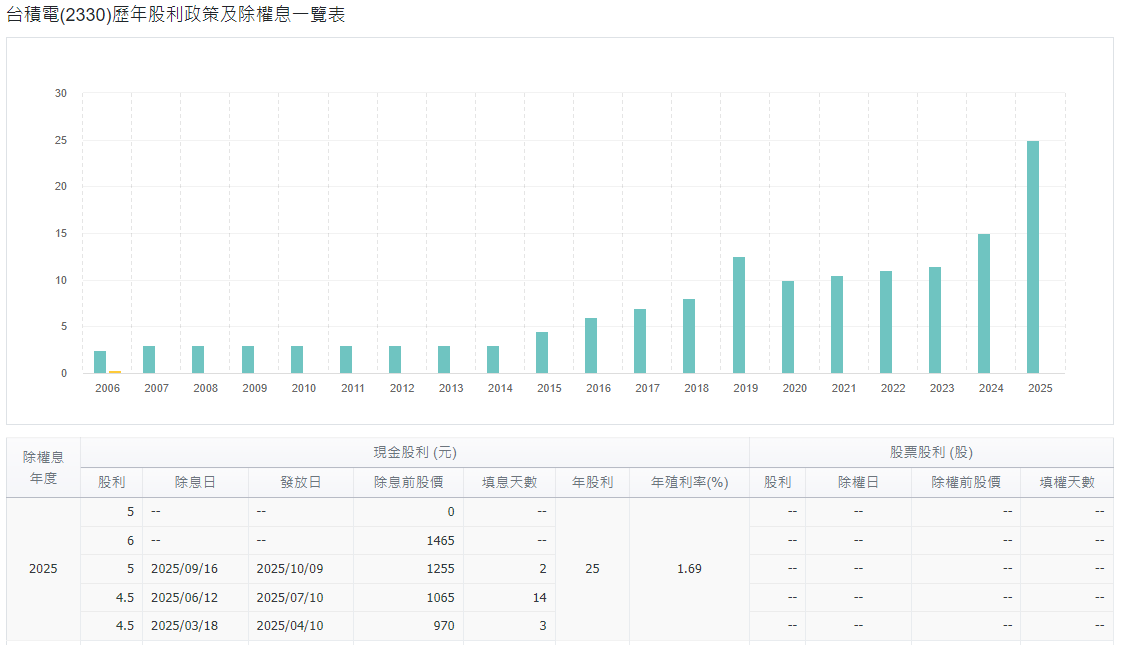
Task: Click the 2019 teal bar in the chart
Action: point(739,315)
